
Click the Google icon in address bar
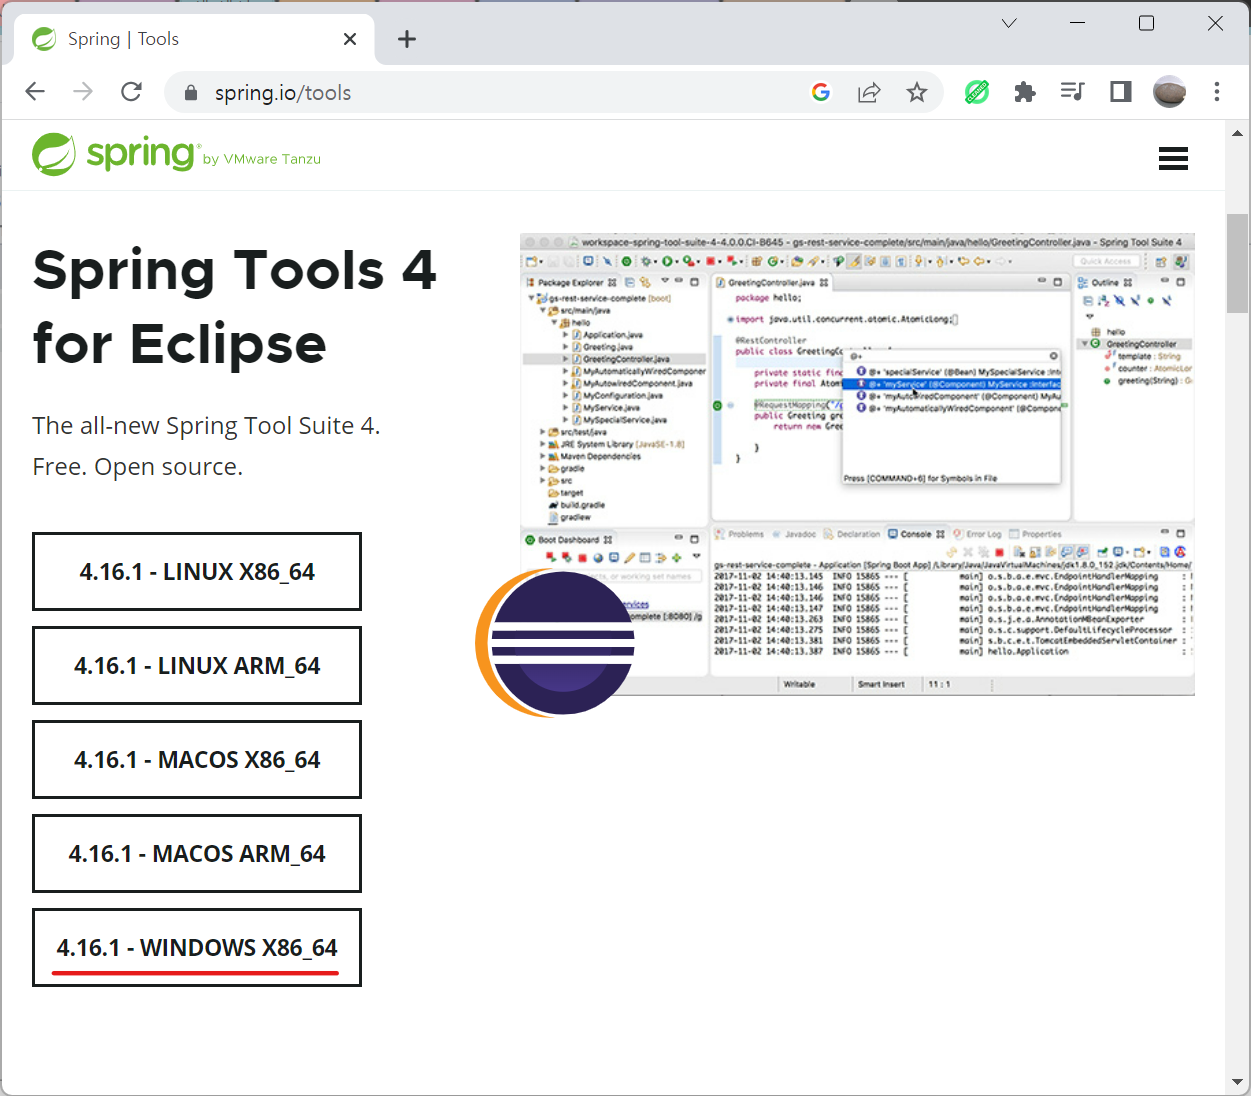pyautogui.click(x=821, y=92)
